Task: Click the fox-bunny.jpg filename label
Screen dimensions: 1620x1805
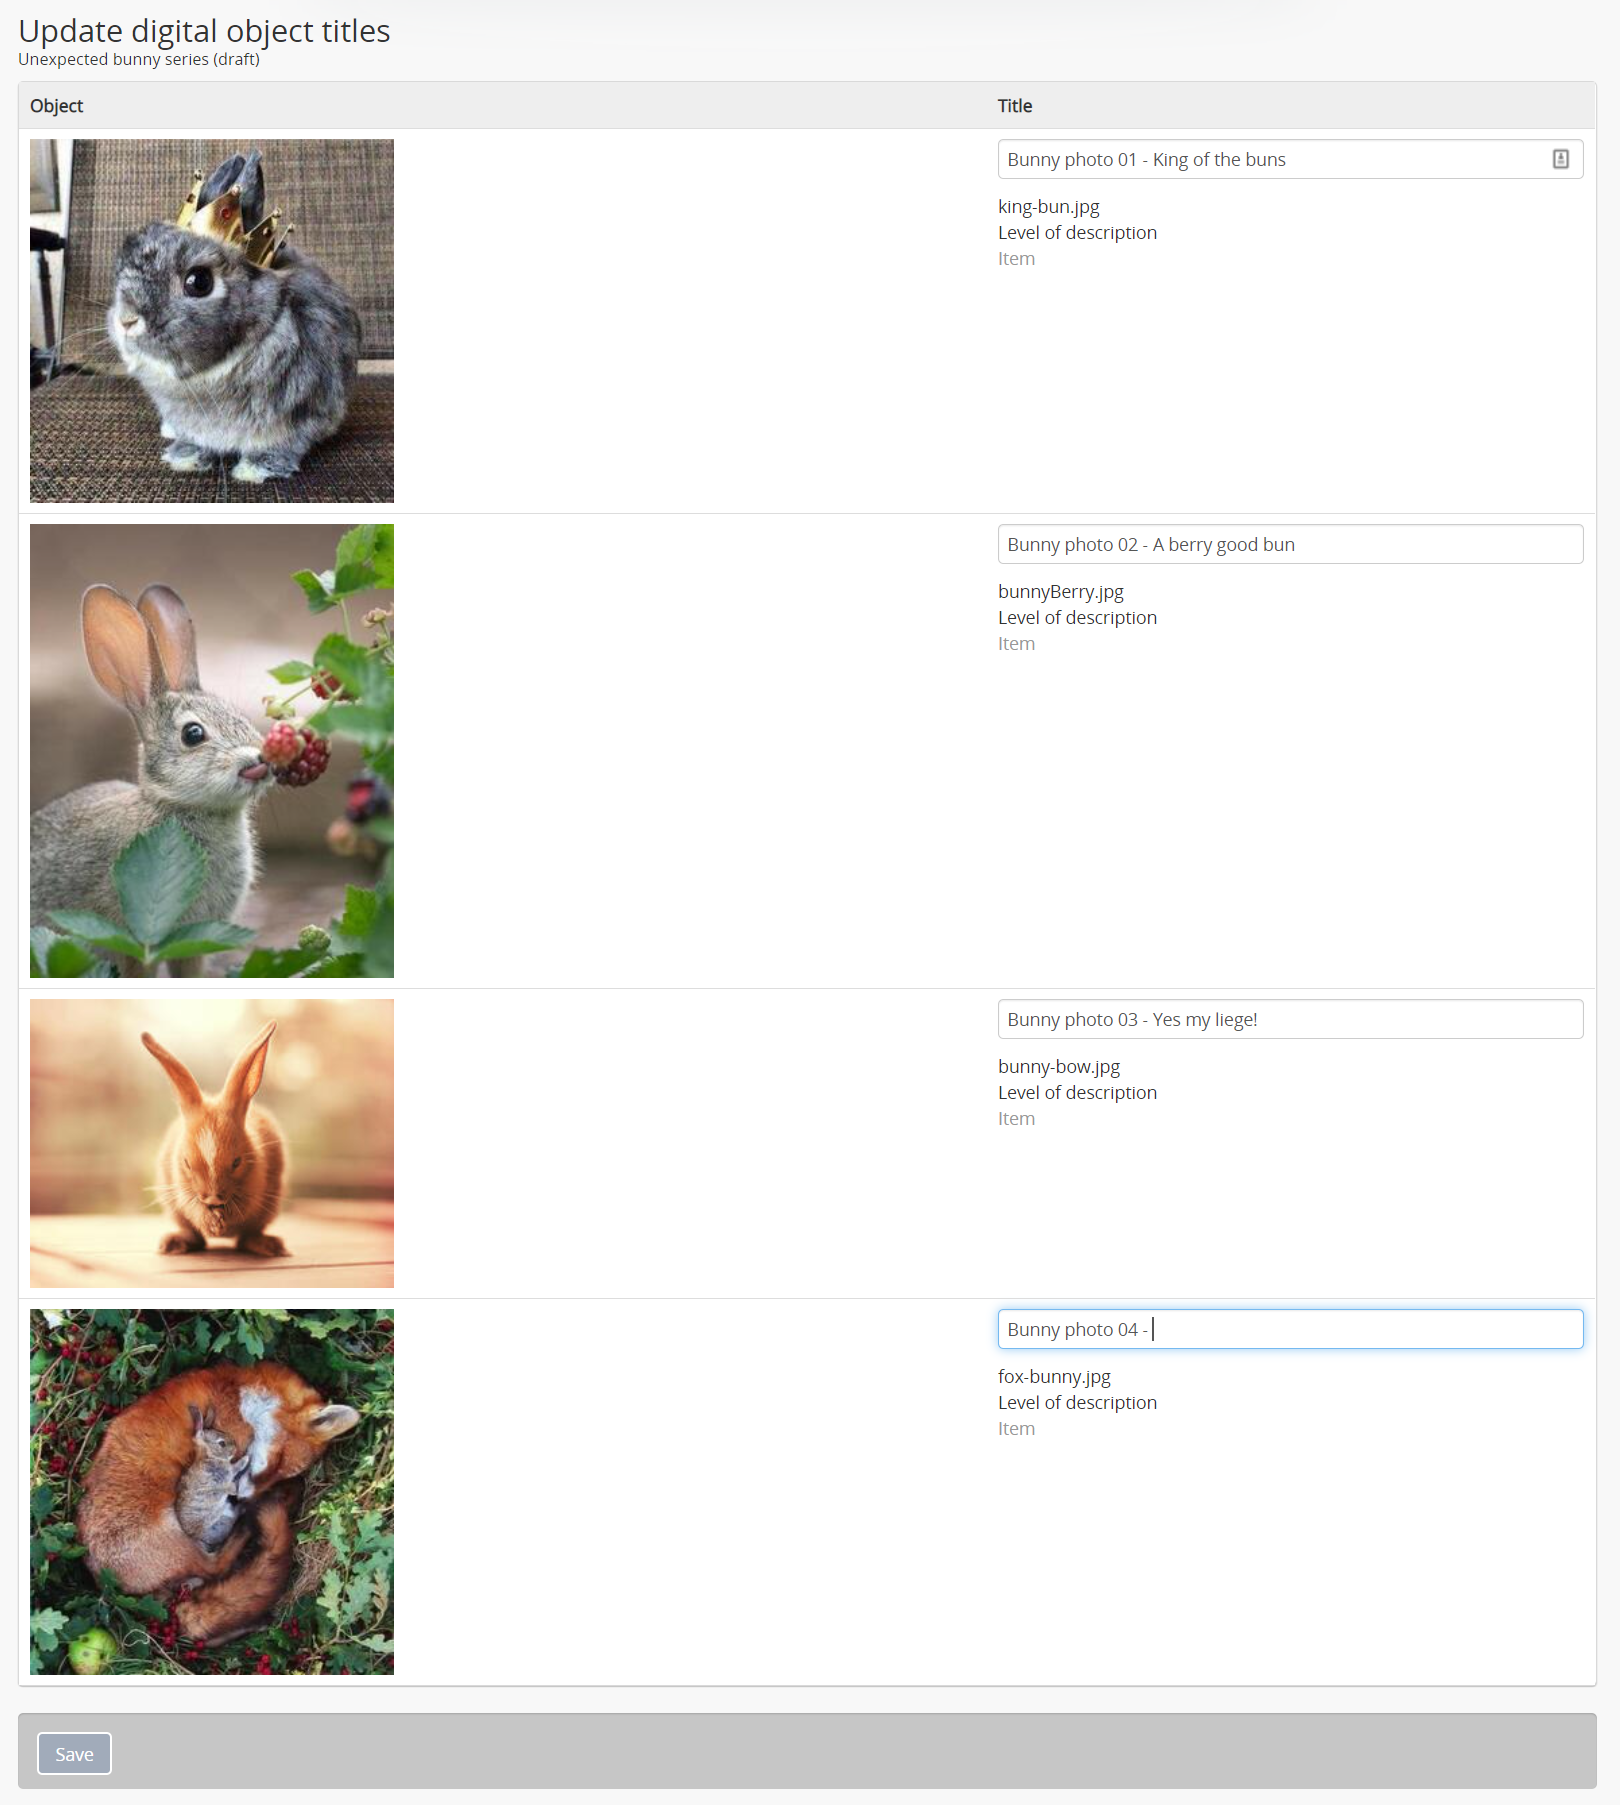Action: click(x=1054, y=1377)
